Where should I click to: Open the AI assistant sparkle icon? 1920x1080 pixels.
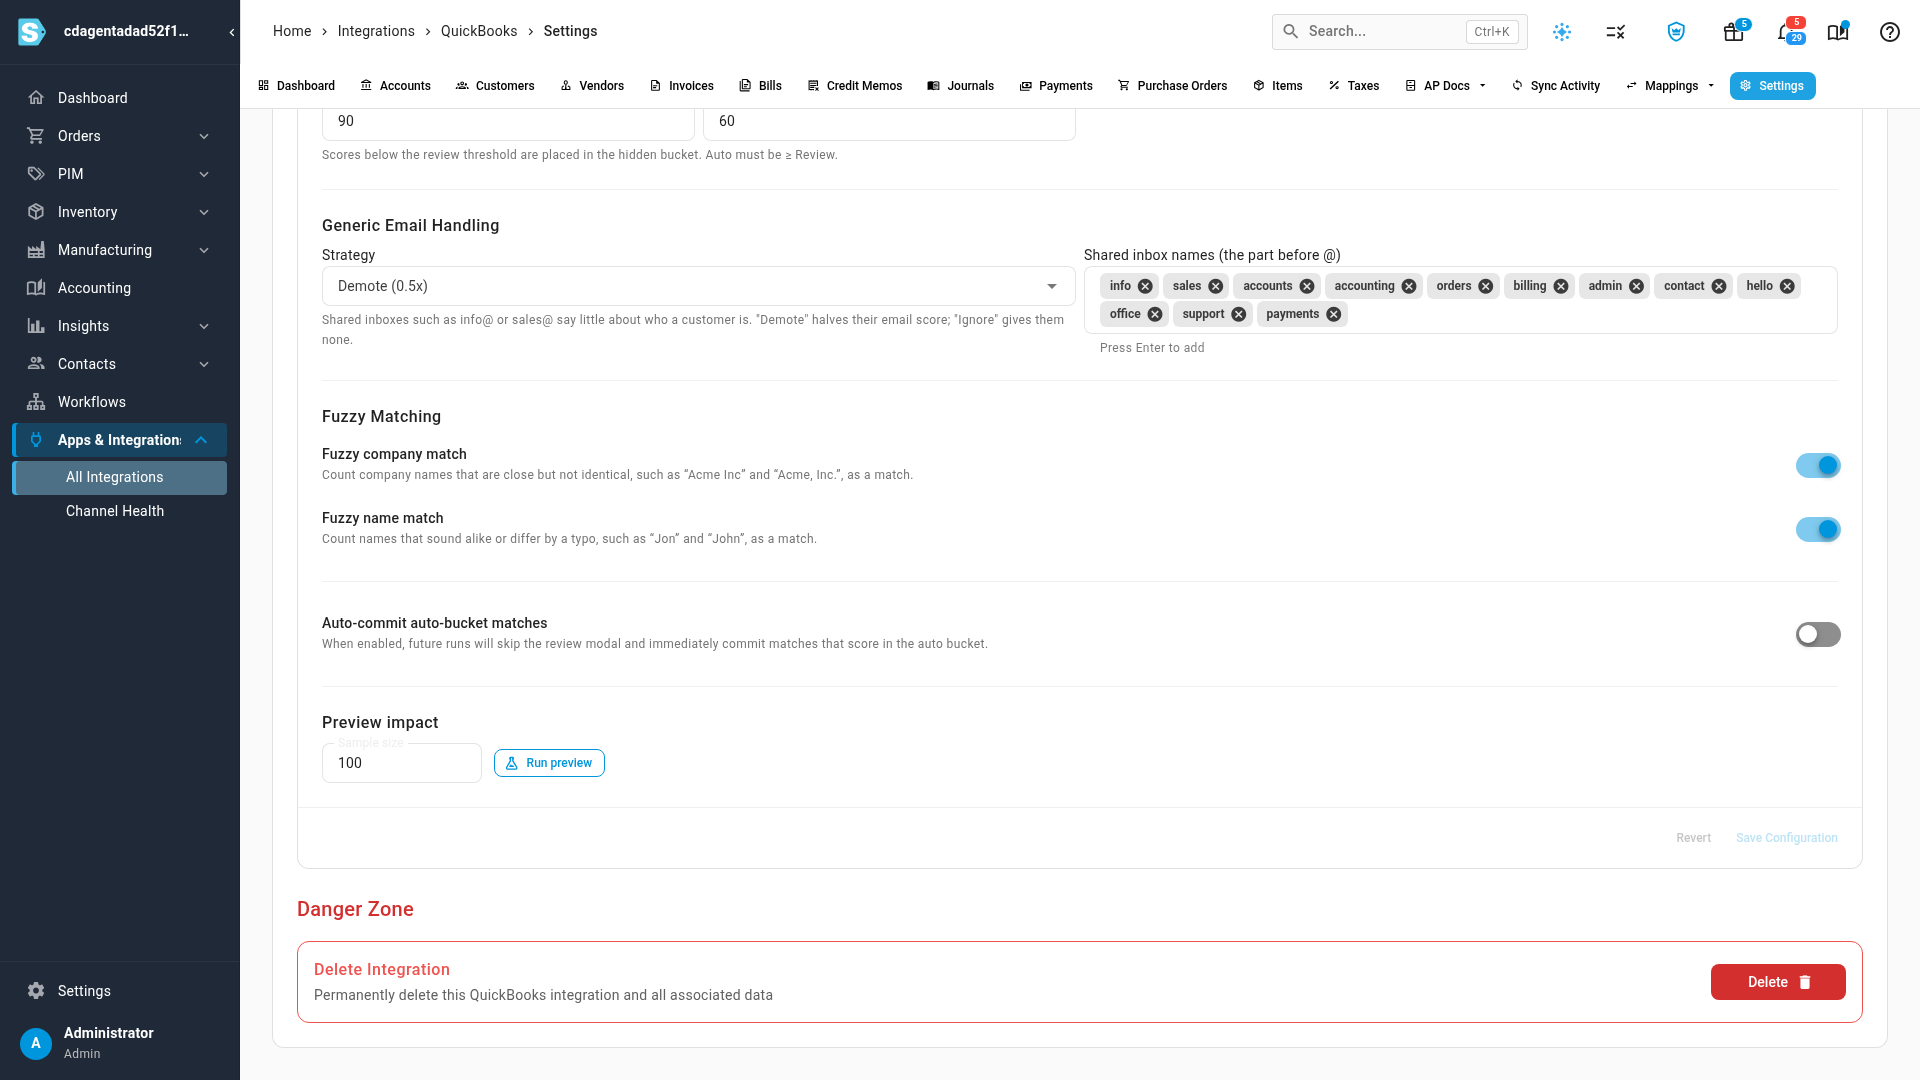click(1562, 32)
